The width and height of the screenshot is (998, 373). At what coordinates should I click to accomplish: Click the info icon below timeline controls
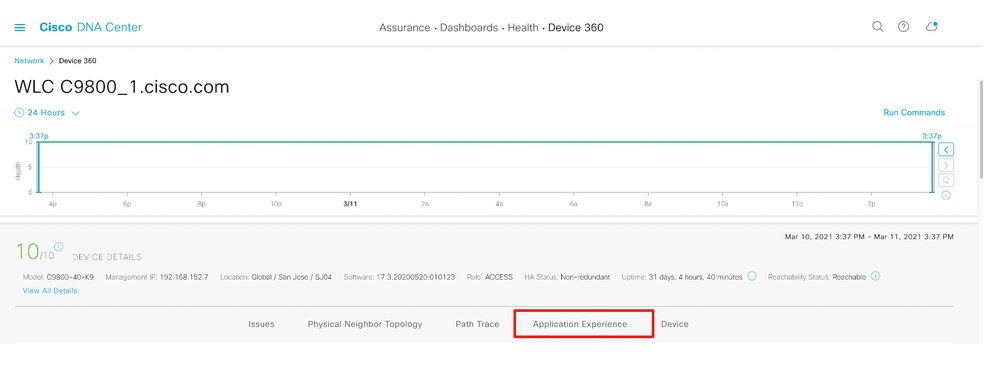(x=946, y=195)
